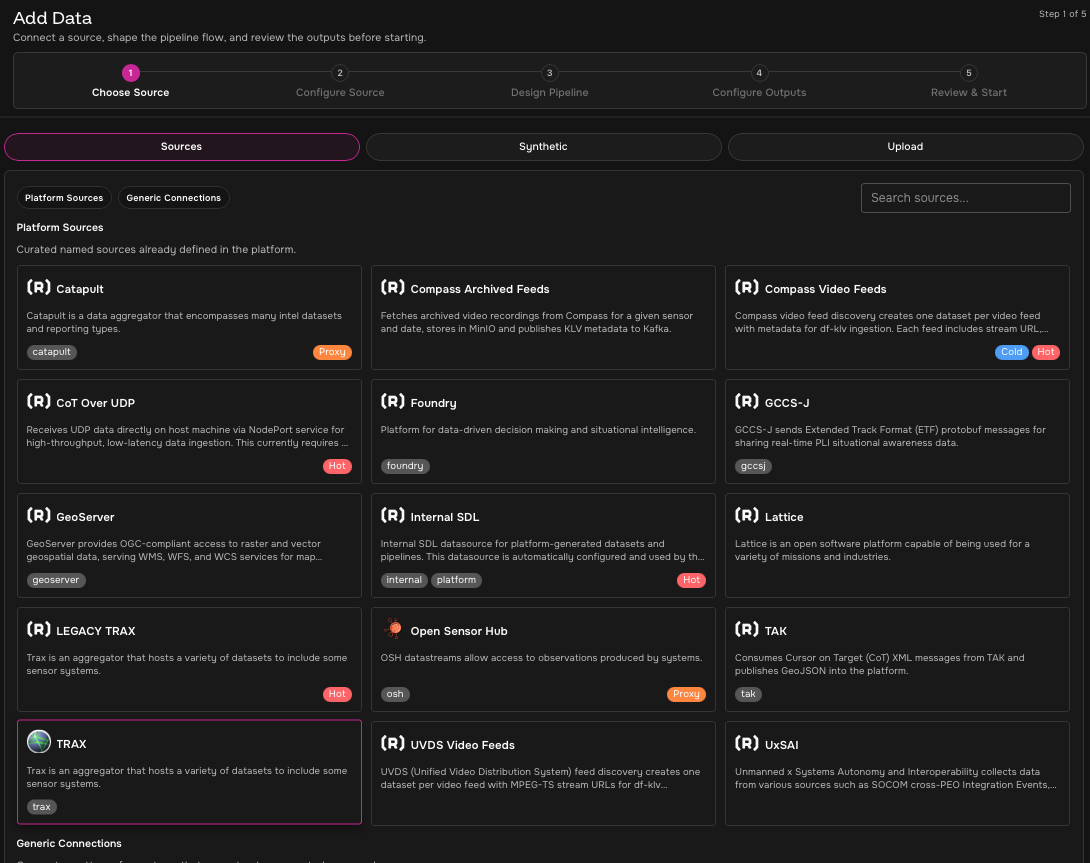Switch to the Synthetic tab
1090x863 pixels.
tap(543, 147)
